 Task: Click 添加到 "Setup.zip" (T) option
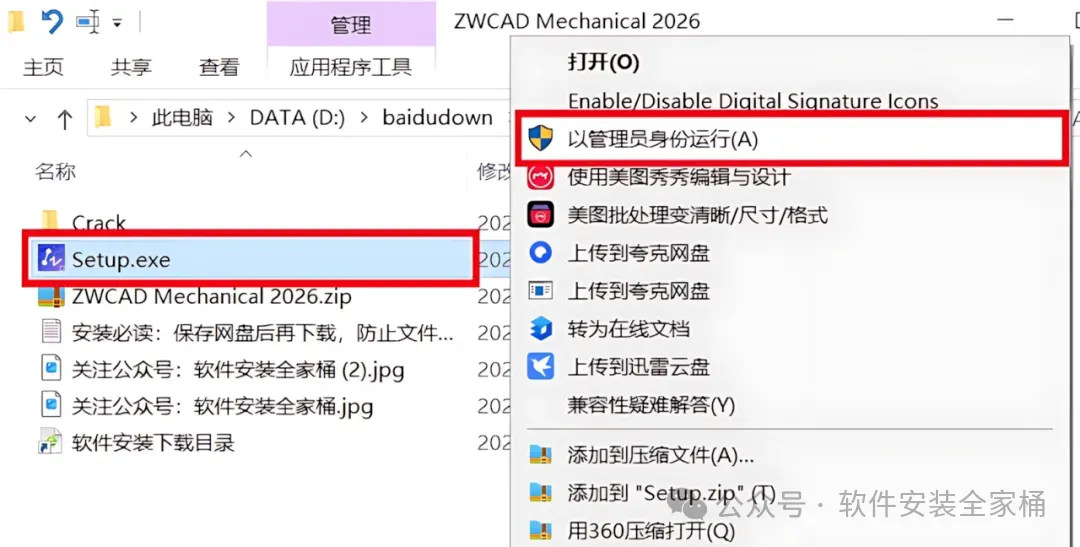[x=672, y=493]
